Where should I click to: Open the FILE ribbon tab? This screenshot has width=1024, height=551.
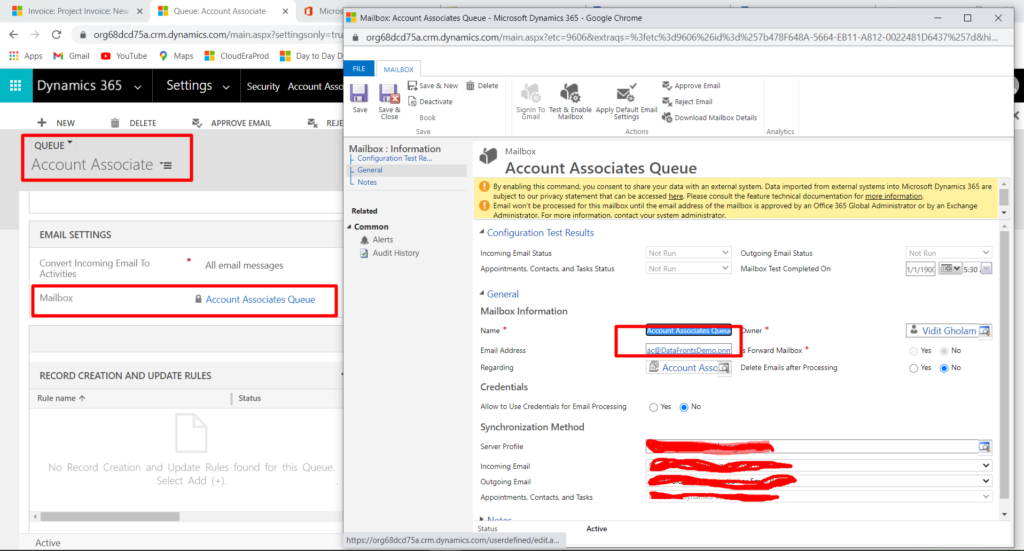tap(359, 69)
